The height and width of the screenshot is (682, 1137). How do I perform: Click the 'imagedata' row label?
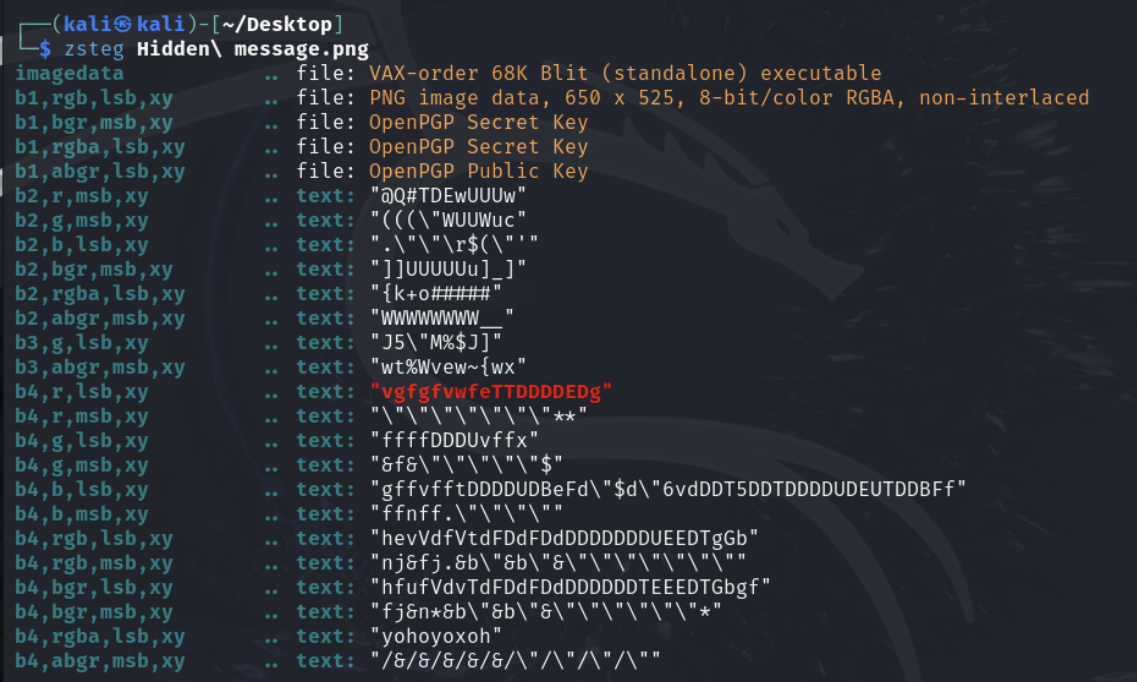69,73
